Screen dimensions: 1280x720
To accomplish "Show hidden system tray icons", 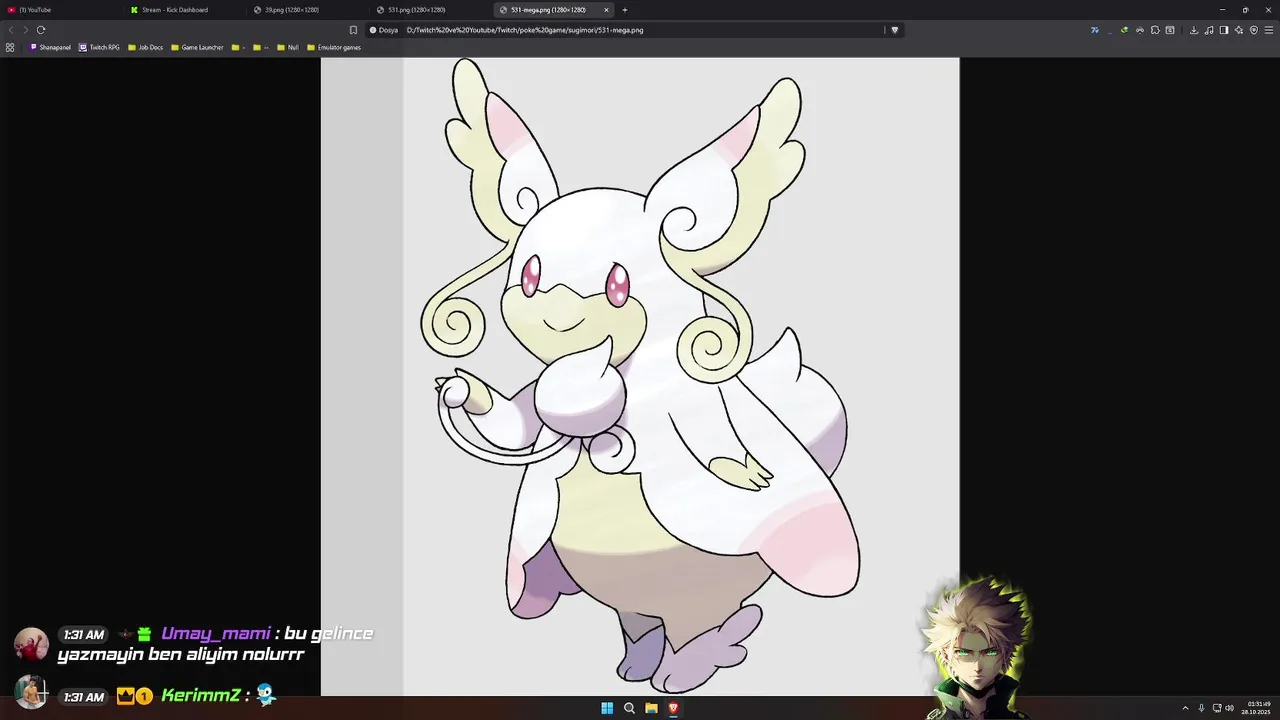I will pyautogui.click(x=1186, y=708).
